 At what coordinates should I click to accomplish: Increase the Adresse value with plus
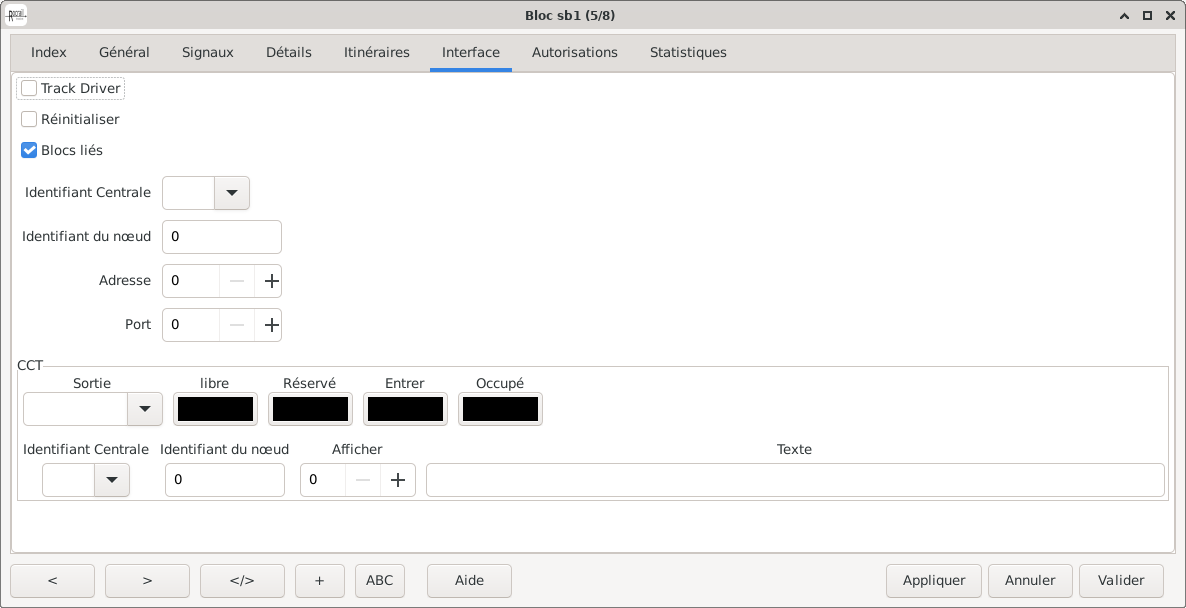click(x=271, y=281)
